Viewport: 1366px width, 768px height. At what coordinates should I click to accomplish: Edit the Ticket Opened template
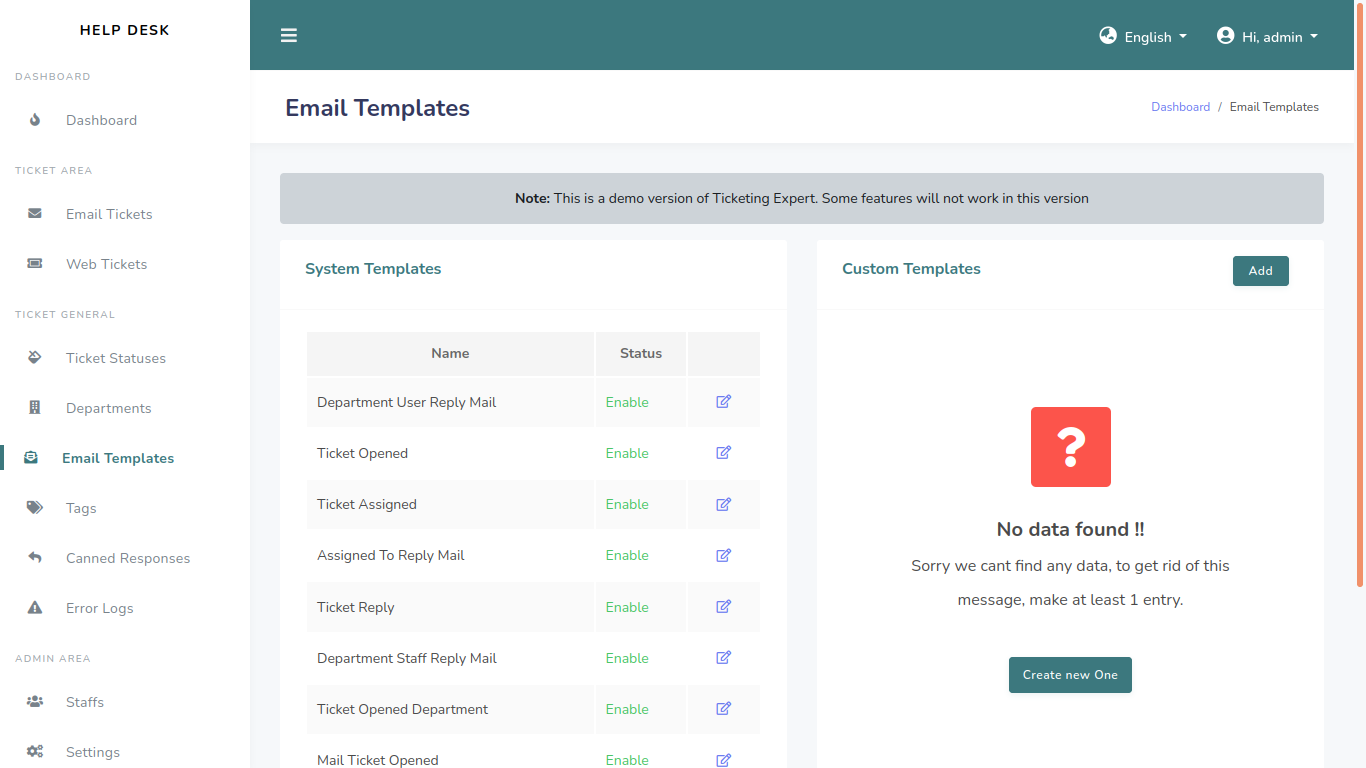tap(723, 452)
